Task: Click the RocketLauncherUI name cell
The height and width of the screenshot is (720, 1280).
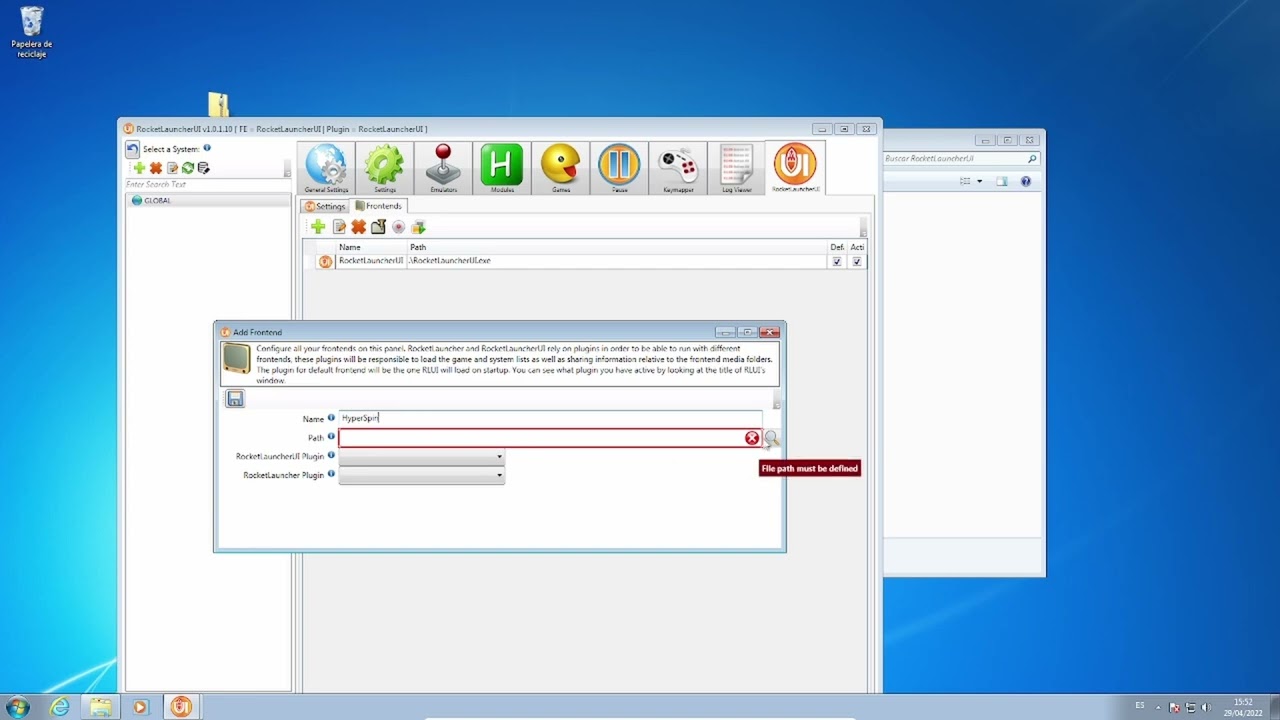Action: tap(371, 261)
